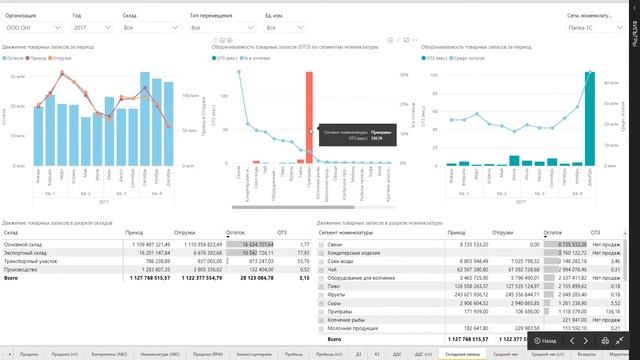Image resolution: width=640 pixels, height=360 pixels.
Task: Click the tall red Приправы bar
Action: [309, 118]
